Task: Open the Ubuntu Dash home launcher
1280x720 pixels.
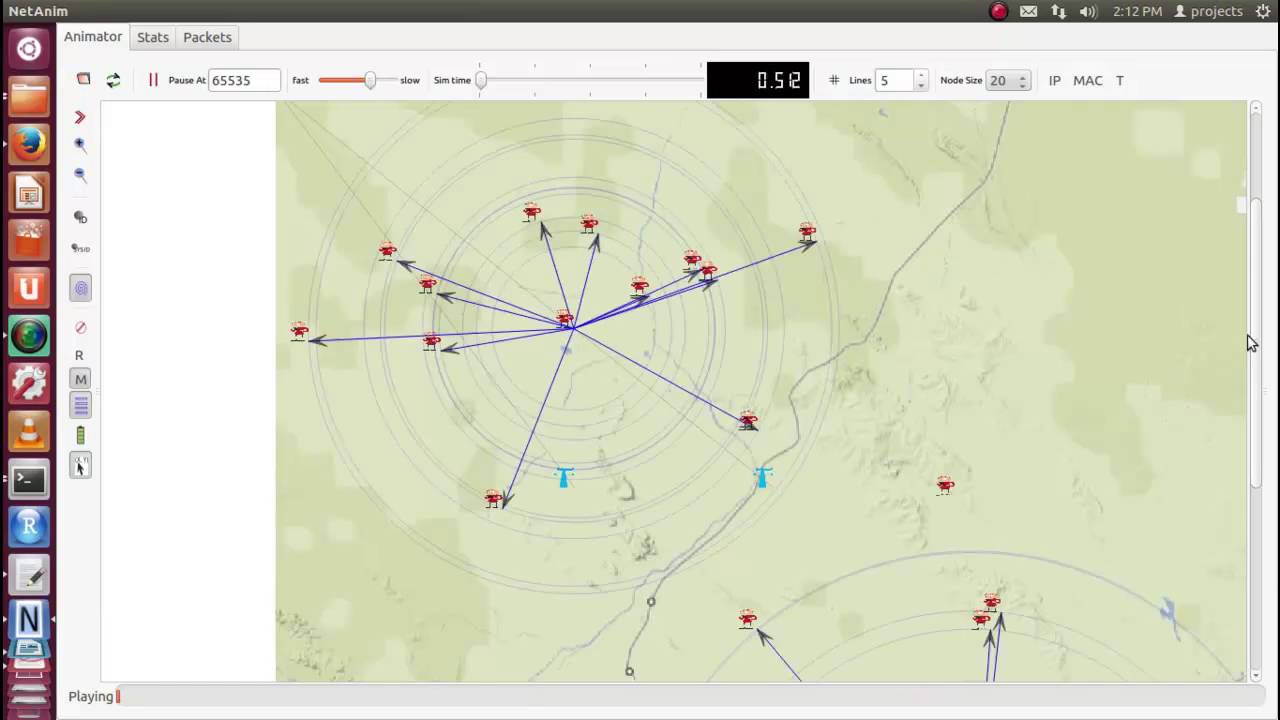Action: click(x=29, y=48)
